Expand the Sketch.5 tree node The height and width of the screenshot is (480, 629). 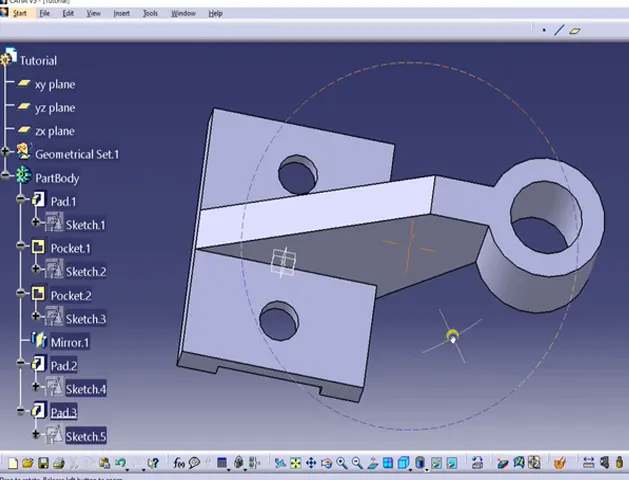[x=37, y=435]
